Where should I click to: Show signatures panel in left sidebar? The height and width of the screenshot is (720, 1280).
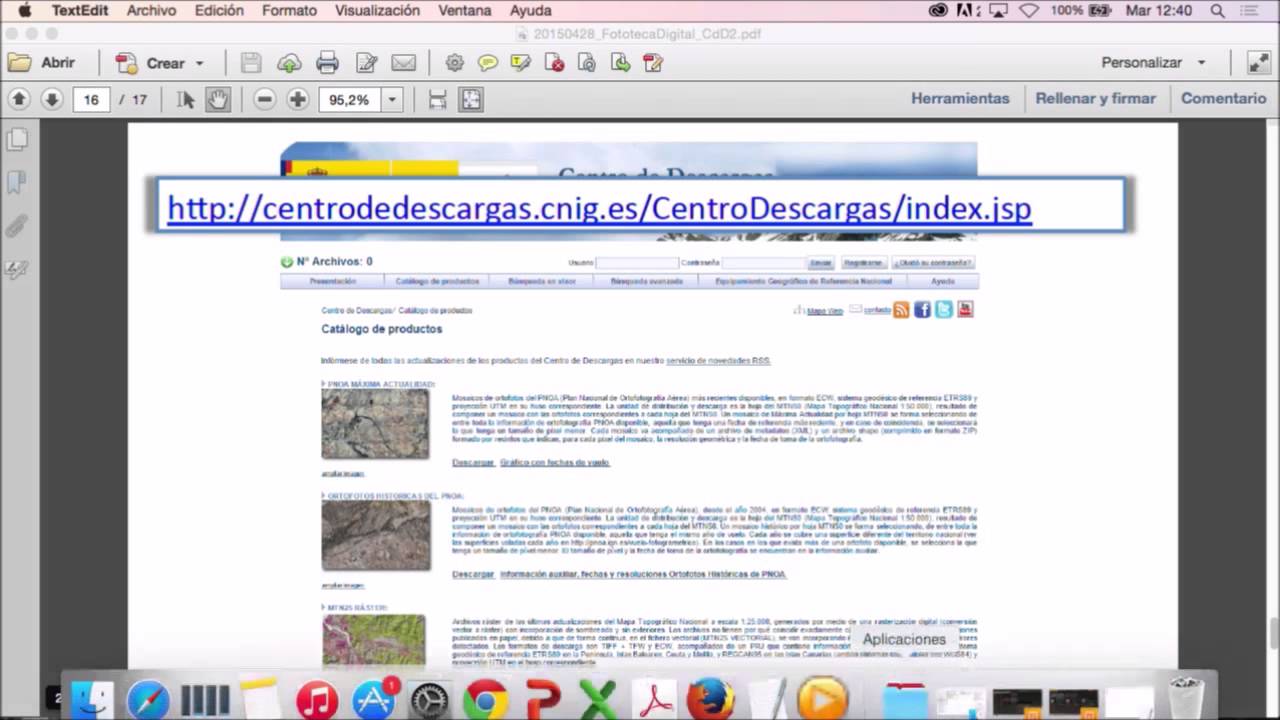[x=17, y=269]
